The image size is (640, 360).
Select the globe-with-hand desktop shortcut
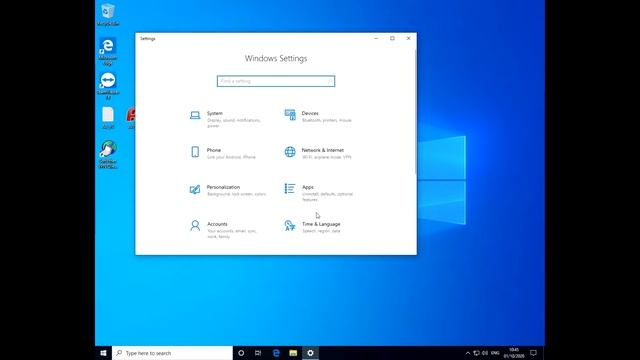(x=108, y=154)
